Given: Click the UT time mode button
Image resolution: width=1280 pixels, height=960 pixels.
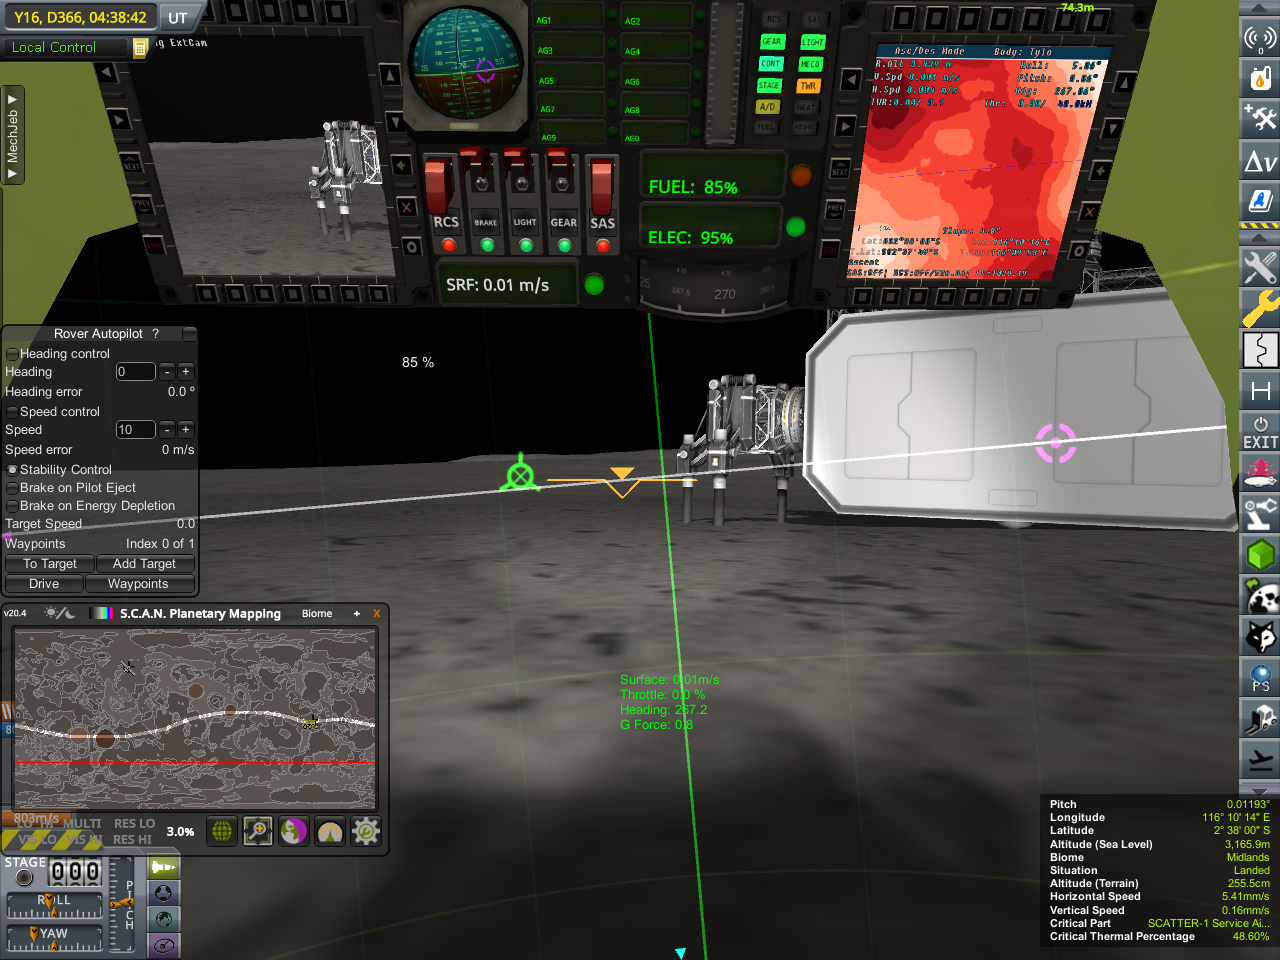Looking at the screenshot, I should (178, 18).
